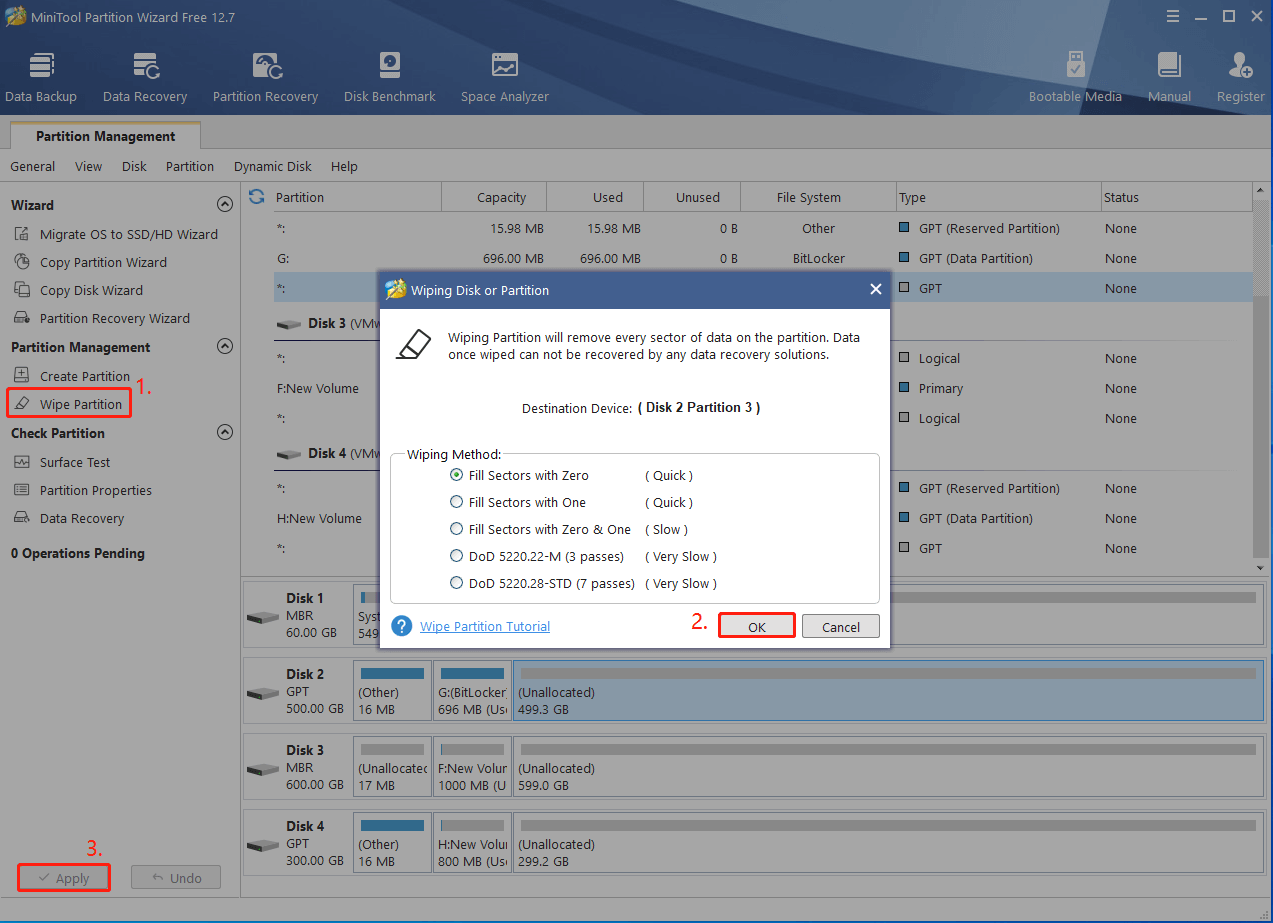Cancel the wipe dialog

(x=841, y=626)
